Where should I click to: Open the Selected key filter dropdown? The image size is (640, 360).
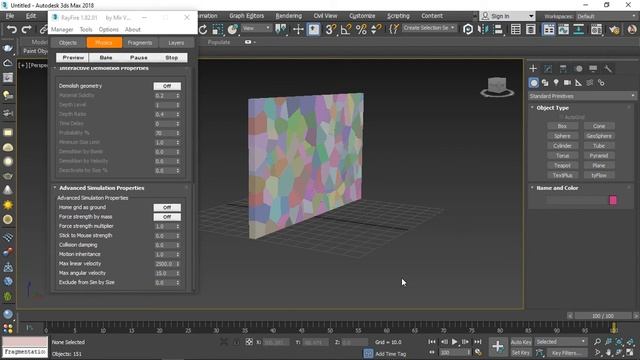coord(561,342)
